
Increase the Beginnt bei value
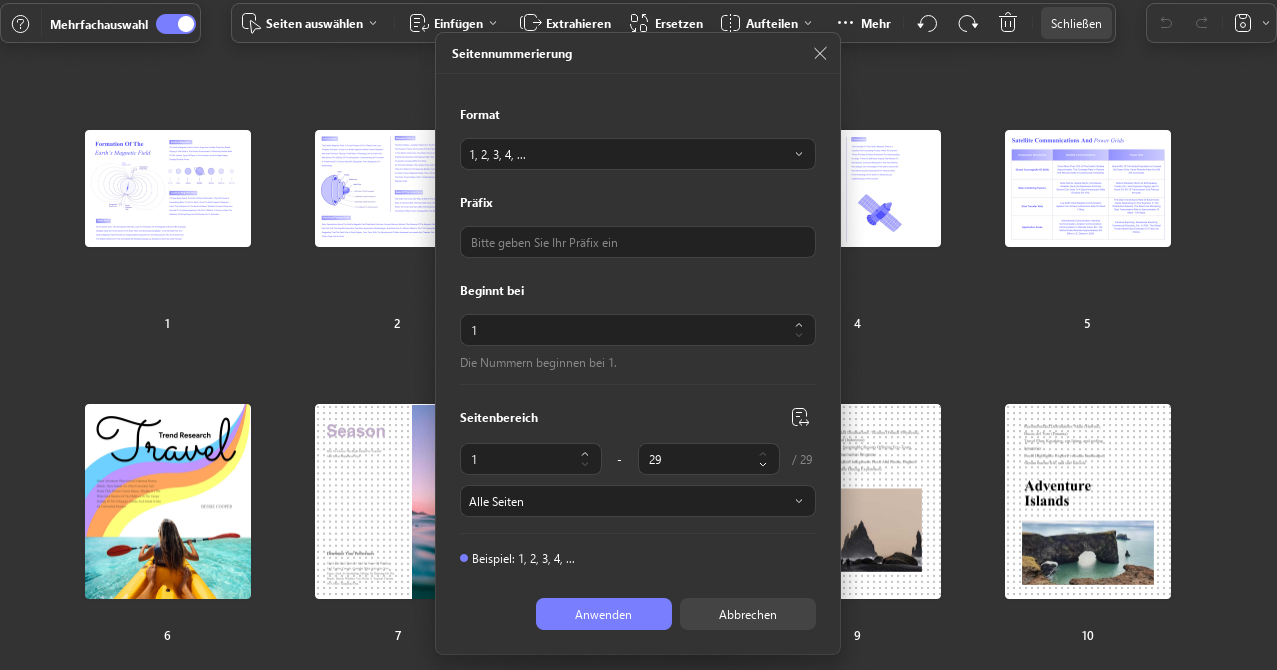click(x=798, y=324)
